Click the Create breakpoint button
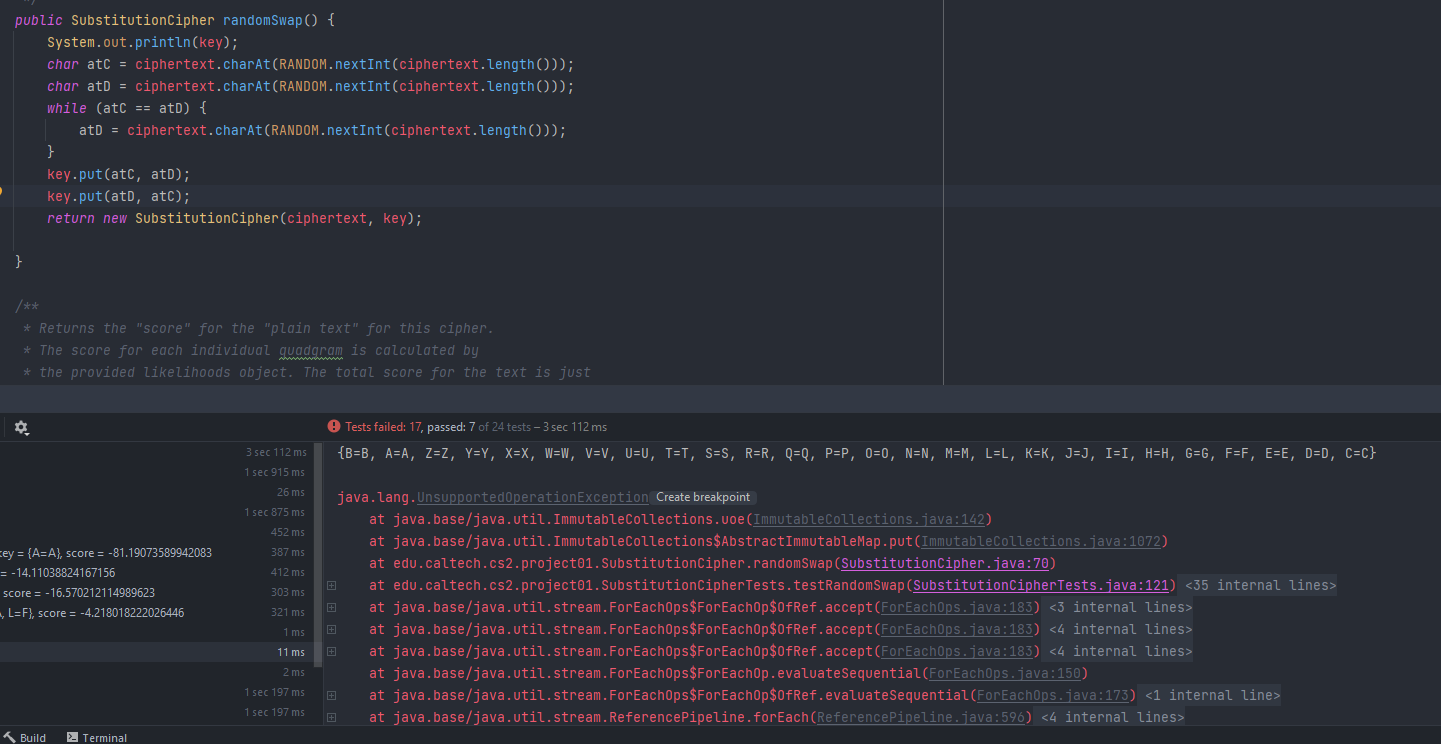The image size is (1441, 744). click(x=702, y=497)
